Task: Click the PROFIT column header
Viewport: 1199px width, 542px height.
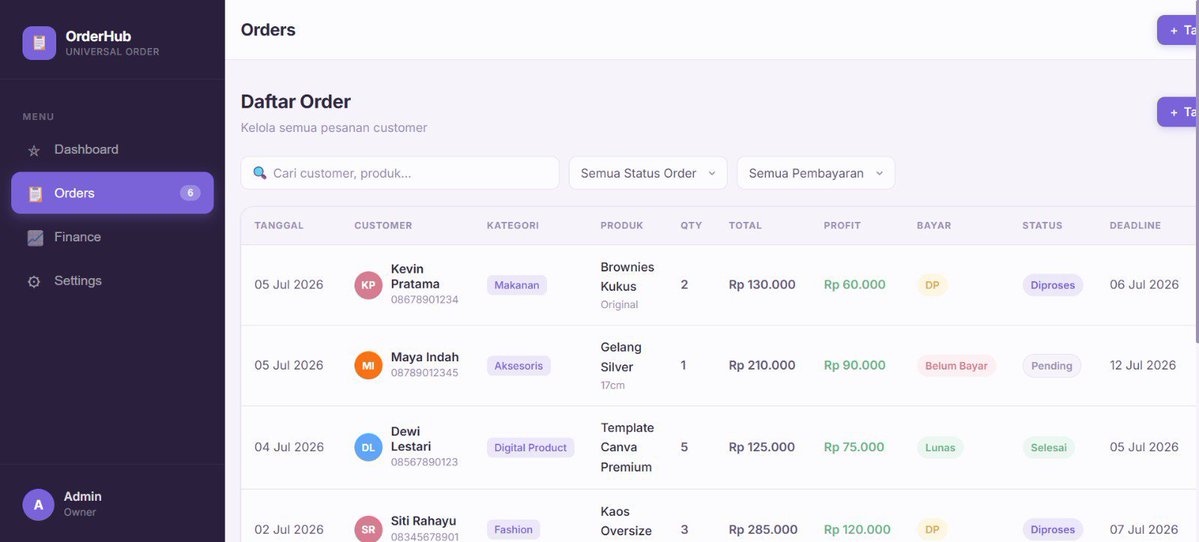Action: [842, 226]
